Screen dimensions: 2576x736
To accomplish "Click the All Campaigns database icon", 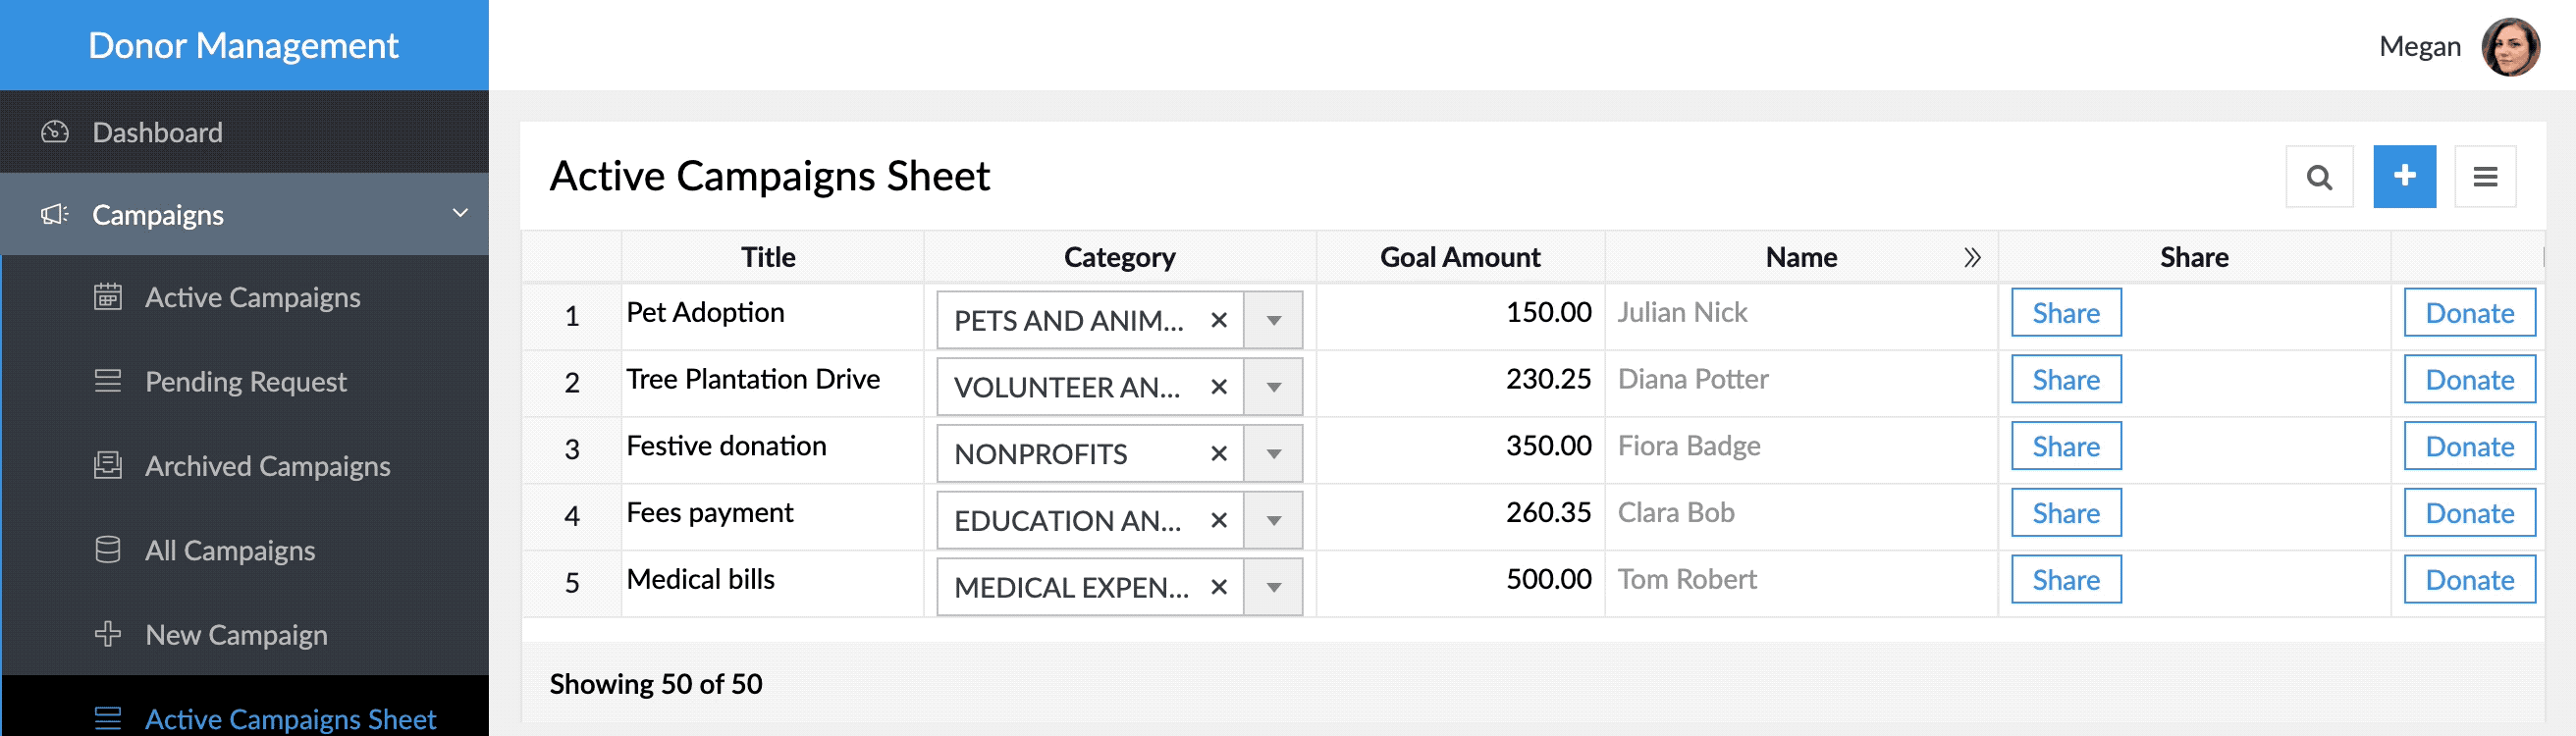I will 108,550.
